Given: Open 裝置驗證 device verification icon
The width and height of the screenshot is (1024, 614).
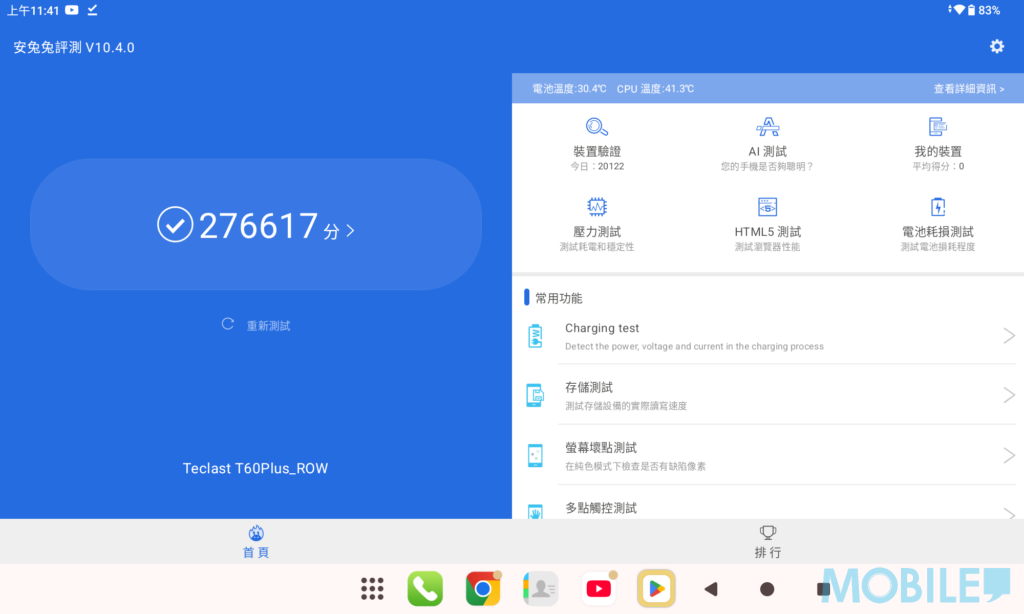Looking at the screenshot, I should pyautogui.click(x=597, y=127).
